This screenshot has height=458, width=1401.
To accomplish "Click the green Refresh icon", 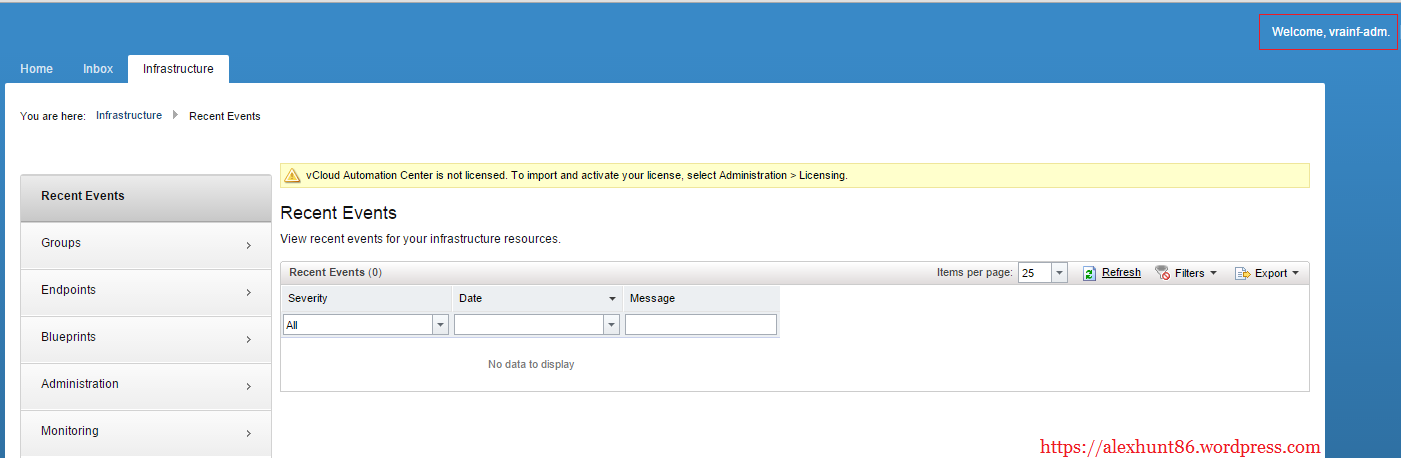I will click(1089, 273).
